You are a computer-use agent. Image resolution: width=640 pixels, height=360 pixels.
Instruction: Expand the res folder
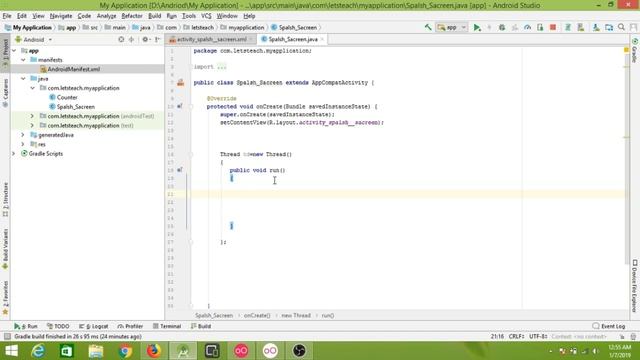coord(23,144)
